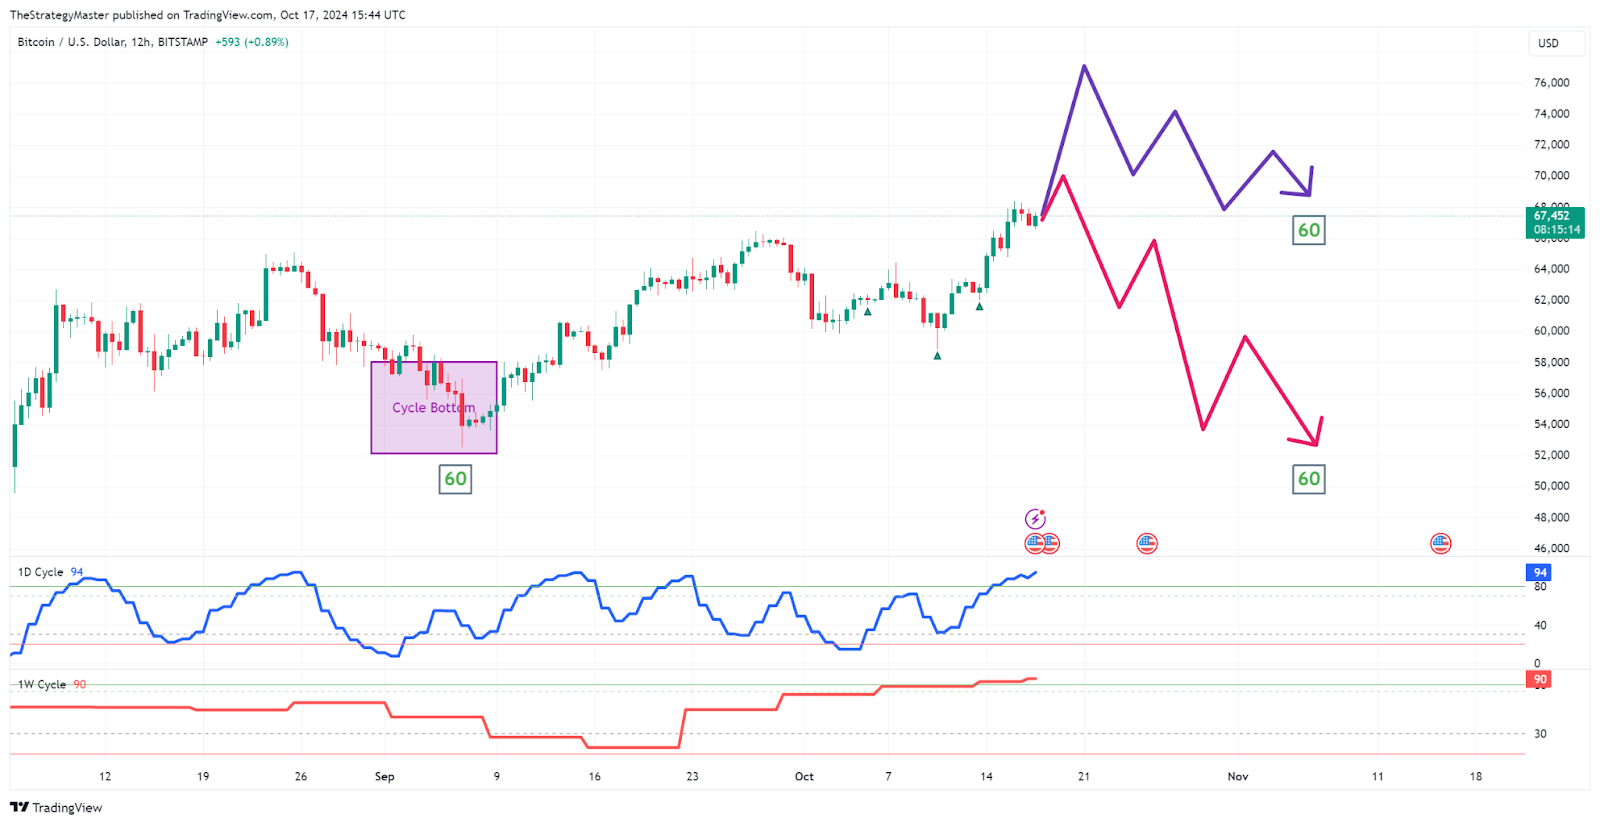Viewport: 1600px width, 825px height.
Task: Open the US flag event icon in mid-November
Action: pyautogui.click(x=1440, y=543)
